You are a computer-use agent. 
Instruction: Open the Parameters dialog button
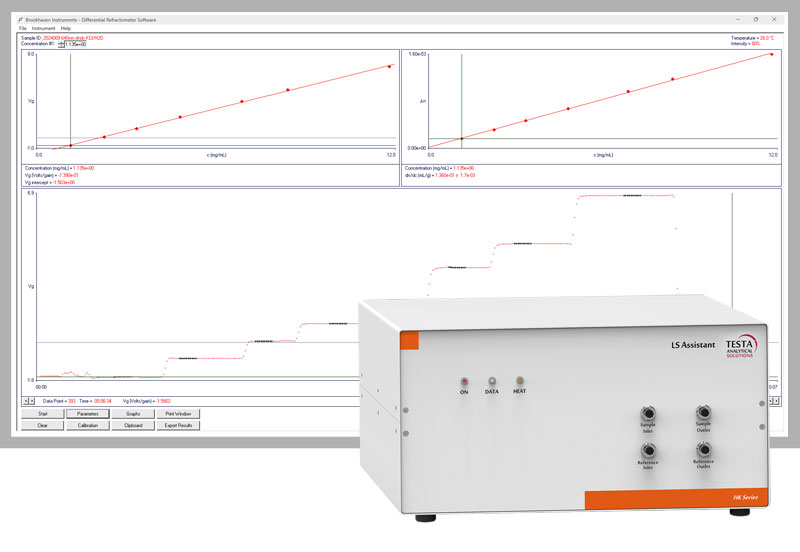tap(88, 414)
